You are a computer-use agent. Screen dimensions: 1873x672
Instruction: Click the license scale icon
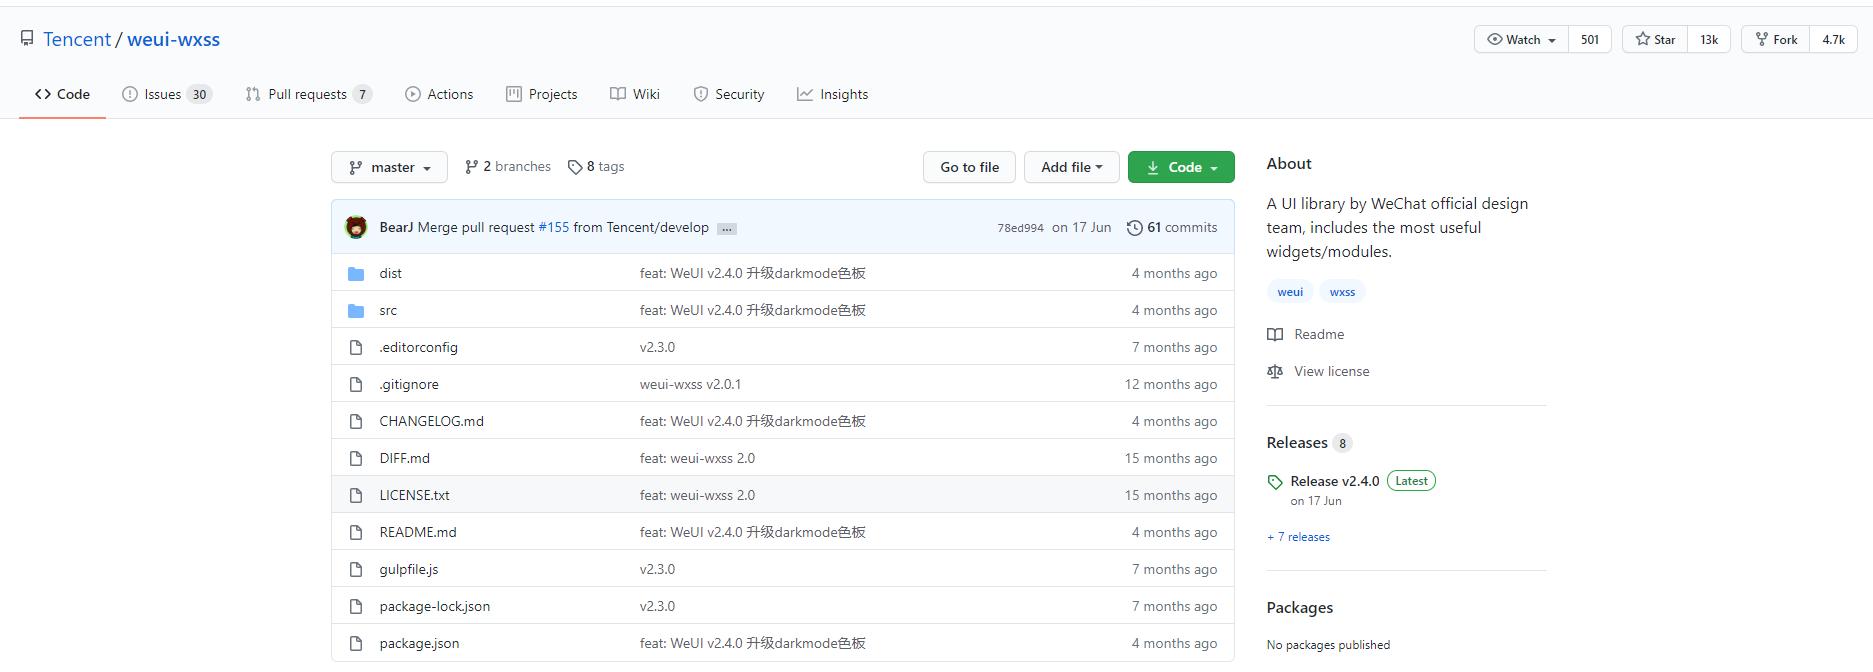click(1275, 372)
